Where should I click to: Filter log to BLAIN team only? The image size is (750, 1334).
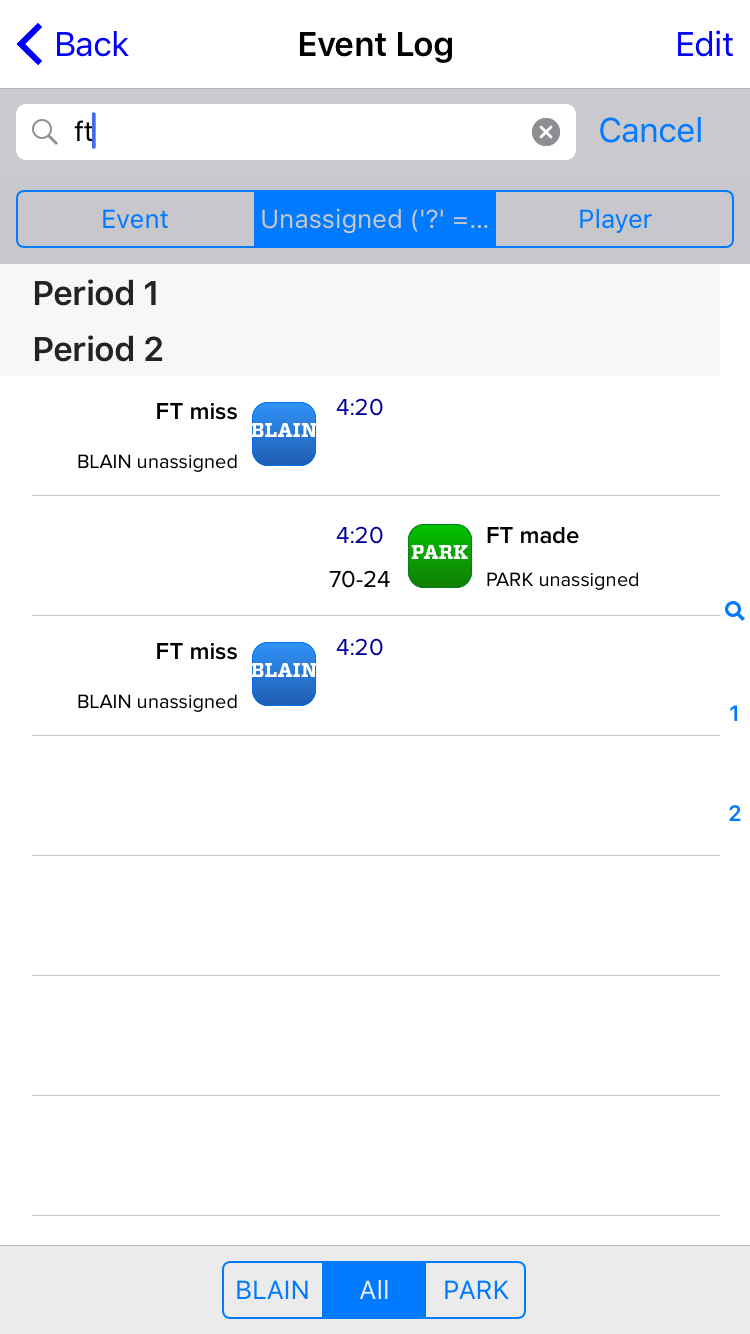click(273, 1290)
